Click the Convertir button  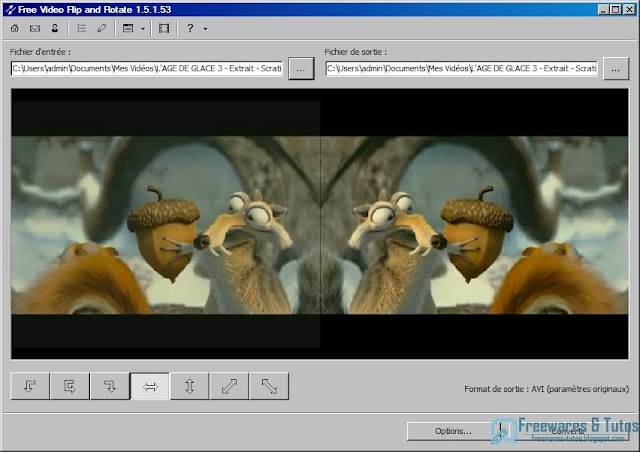point(569,431)
